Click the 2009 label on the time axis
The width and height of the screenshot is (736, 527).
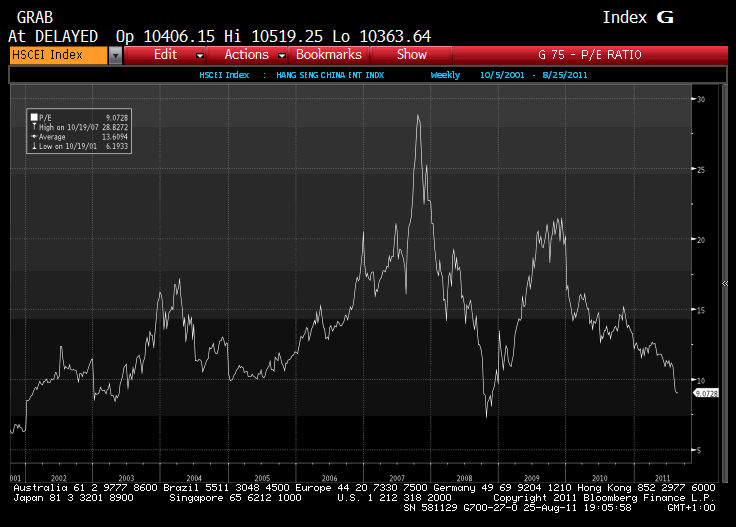pos(531,478)
